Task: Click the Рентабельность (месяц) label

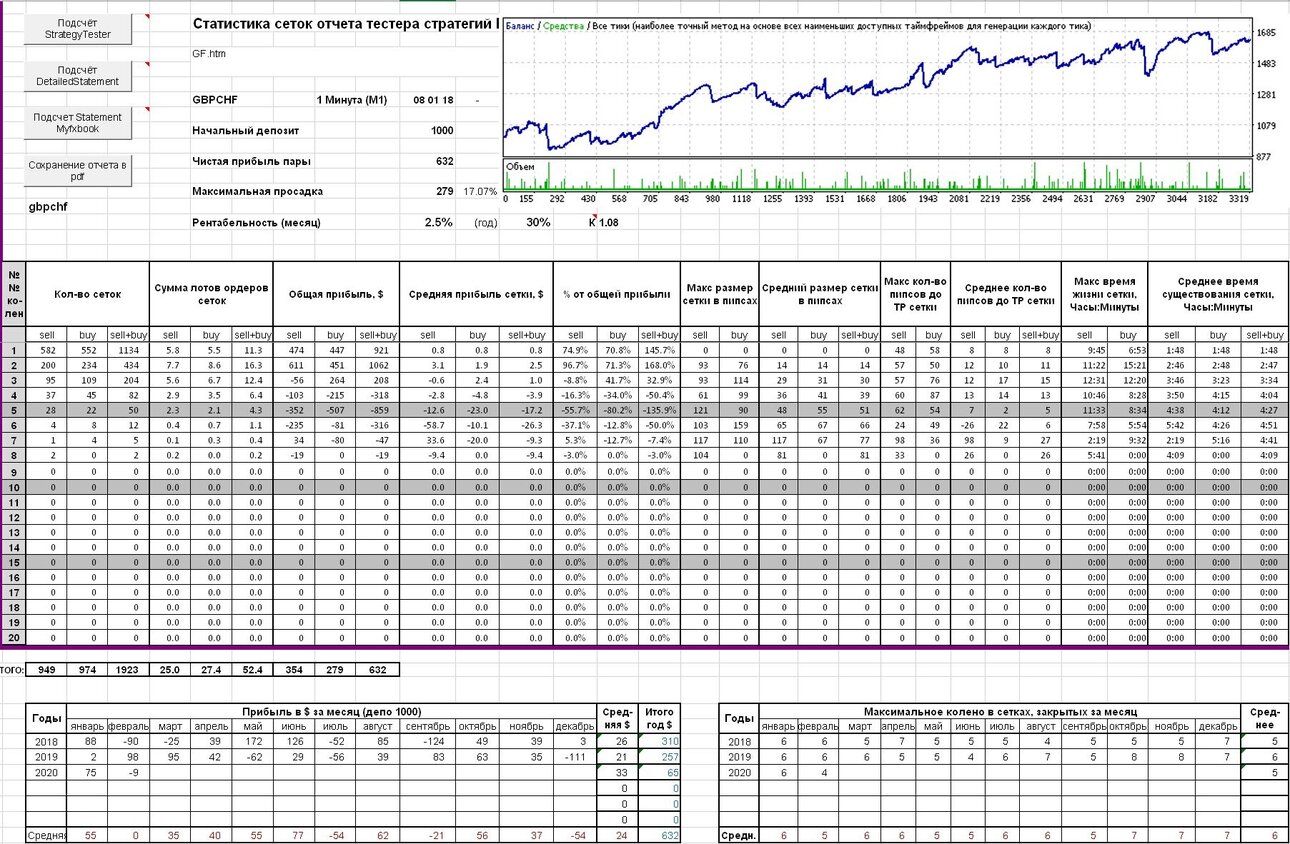Action: pos(256,222)
